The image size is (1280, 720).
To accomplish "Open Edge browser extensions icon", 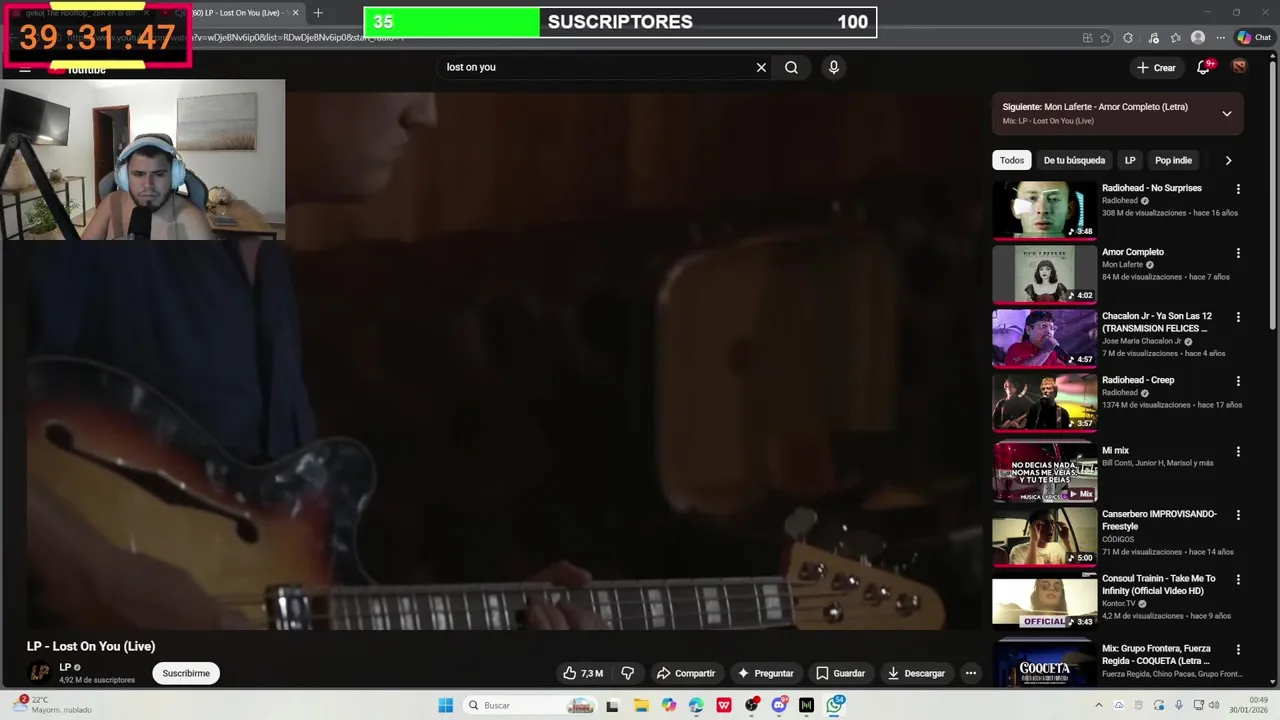I will 1128,38.
